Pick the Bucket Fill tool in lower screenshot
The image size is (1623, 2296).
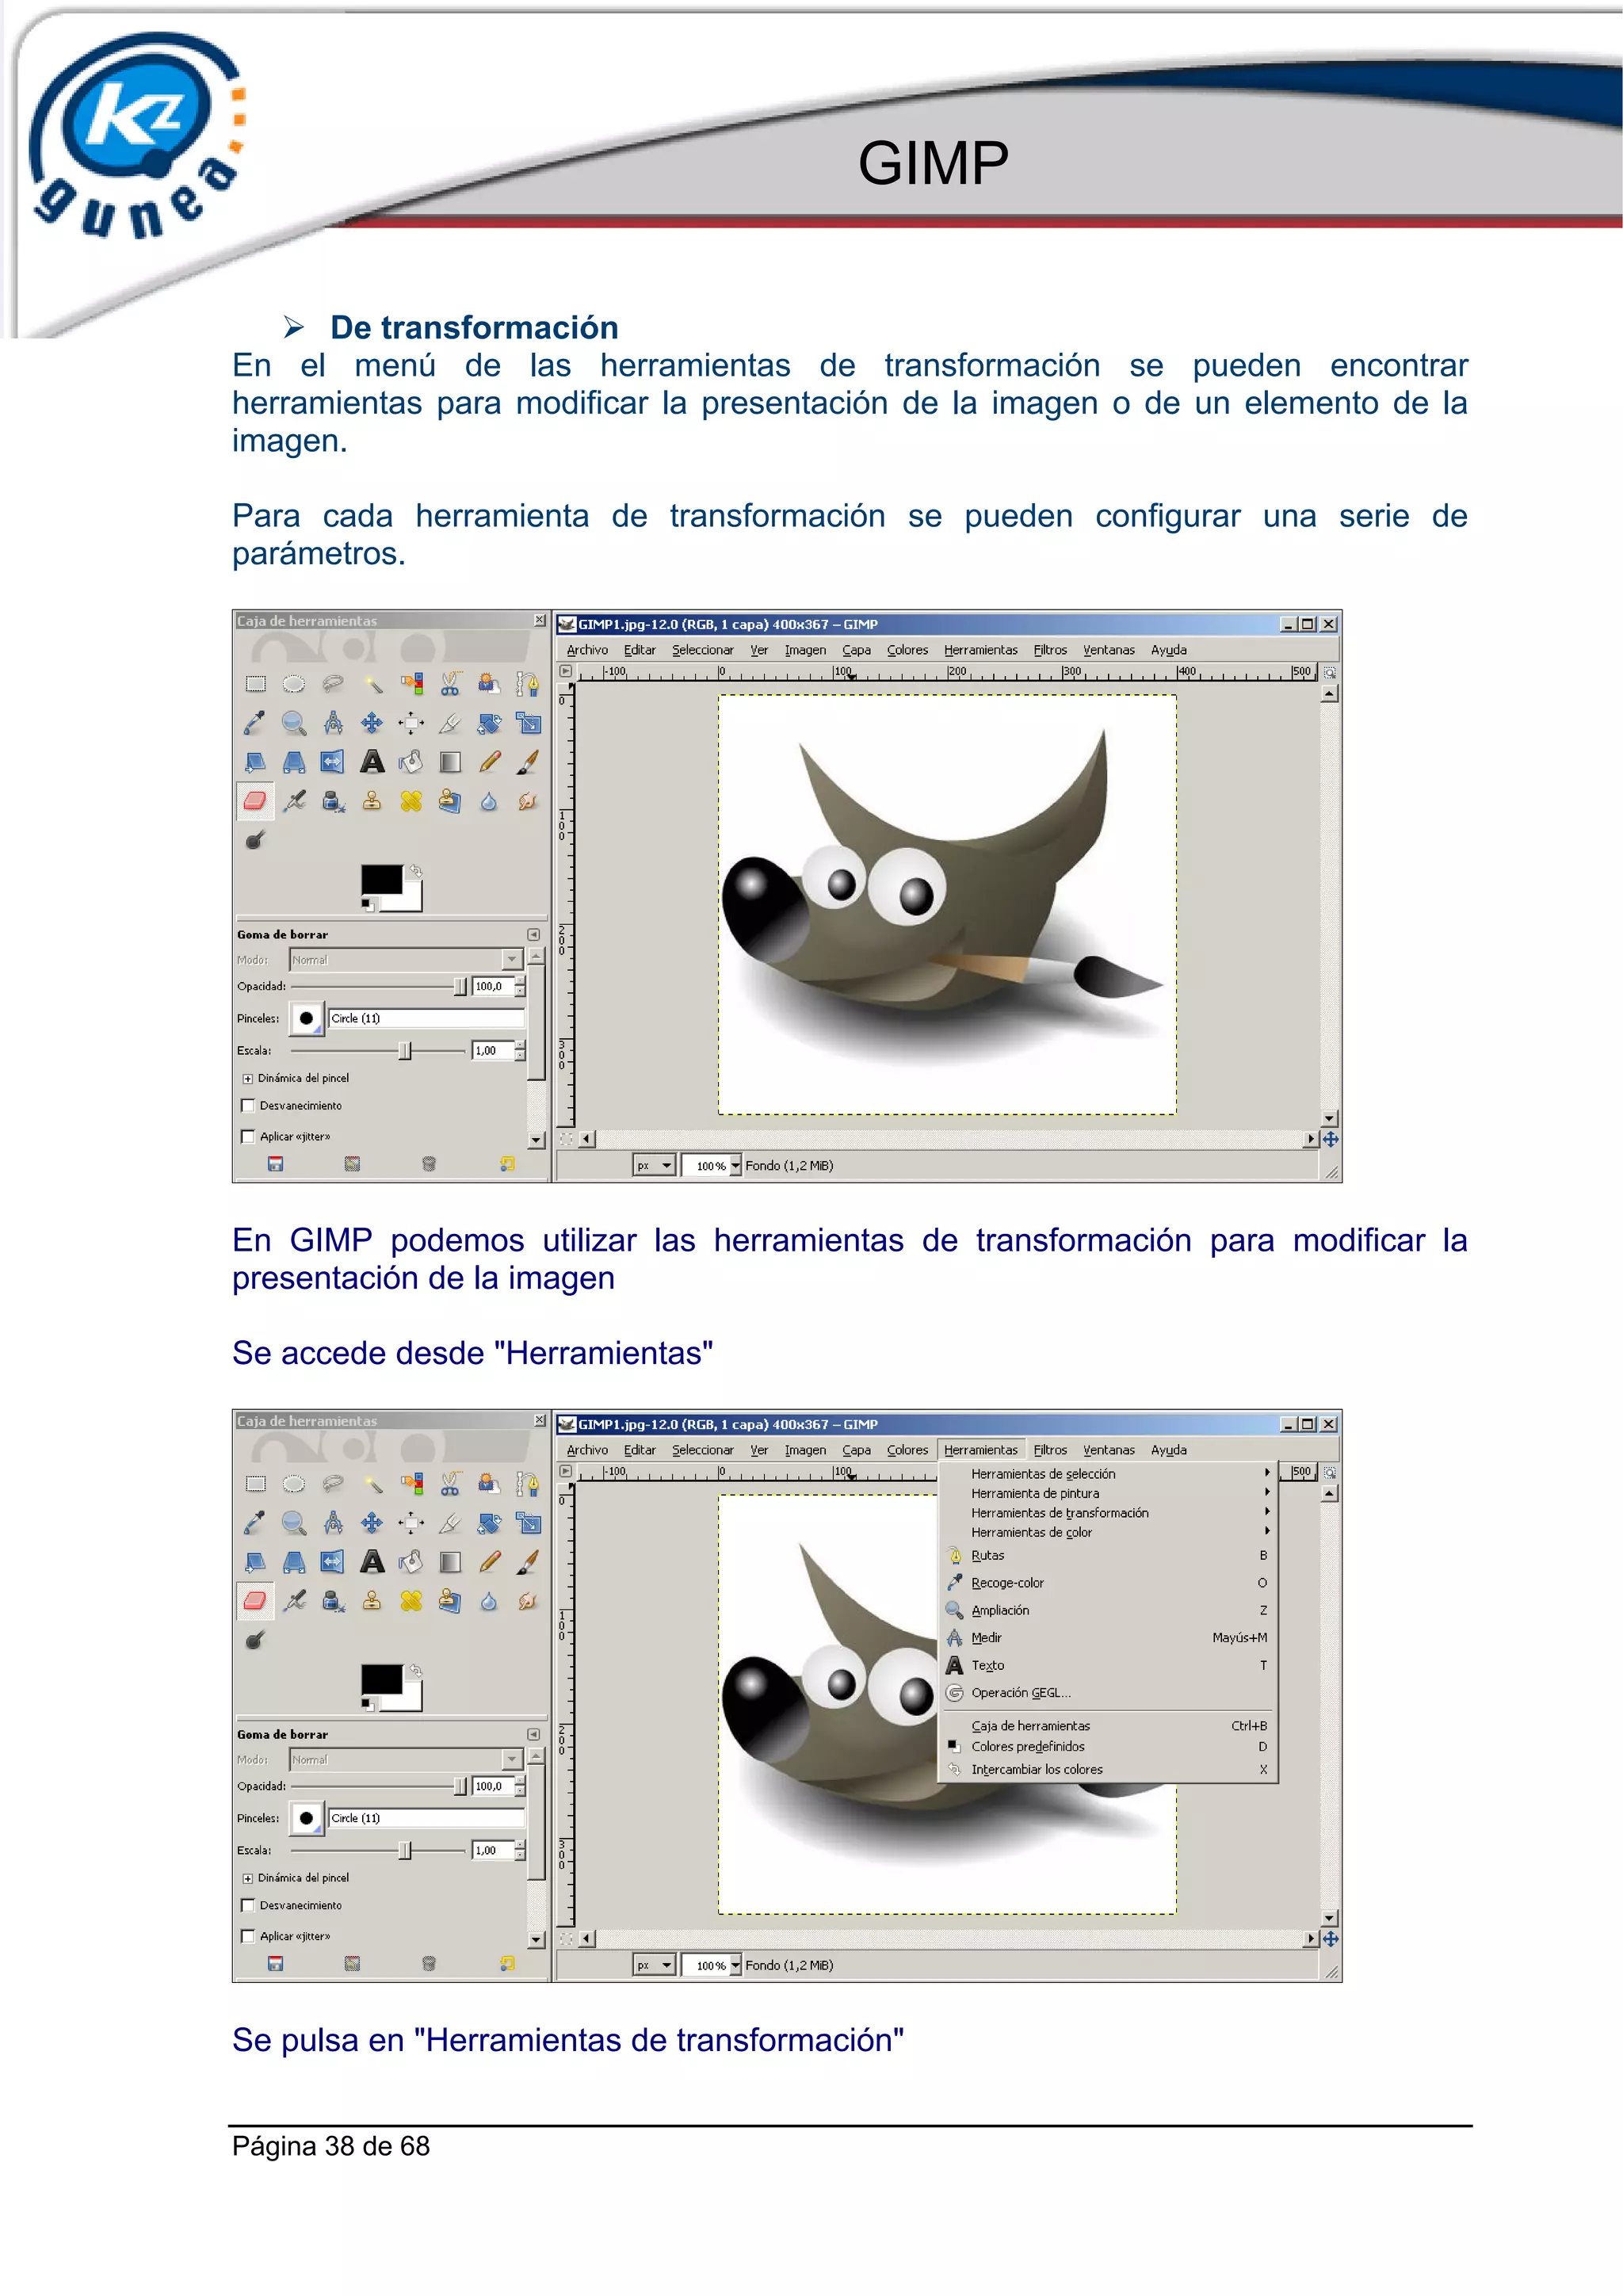(x=411, y=1562)
